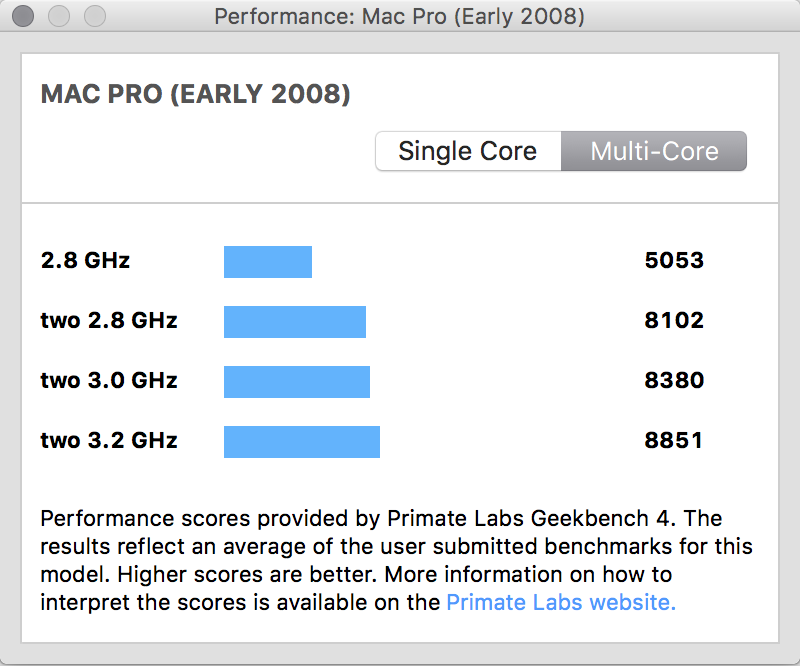
Task: Click the window zoom button
Action: [95, 17]
